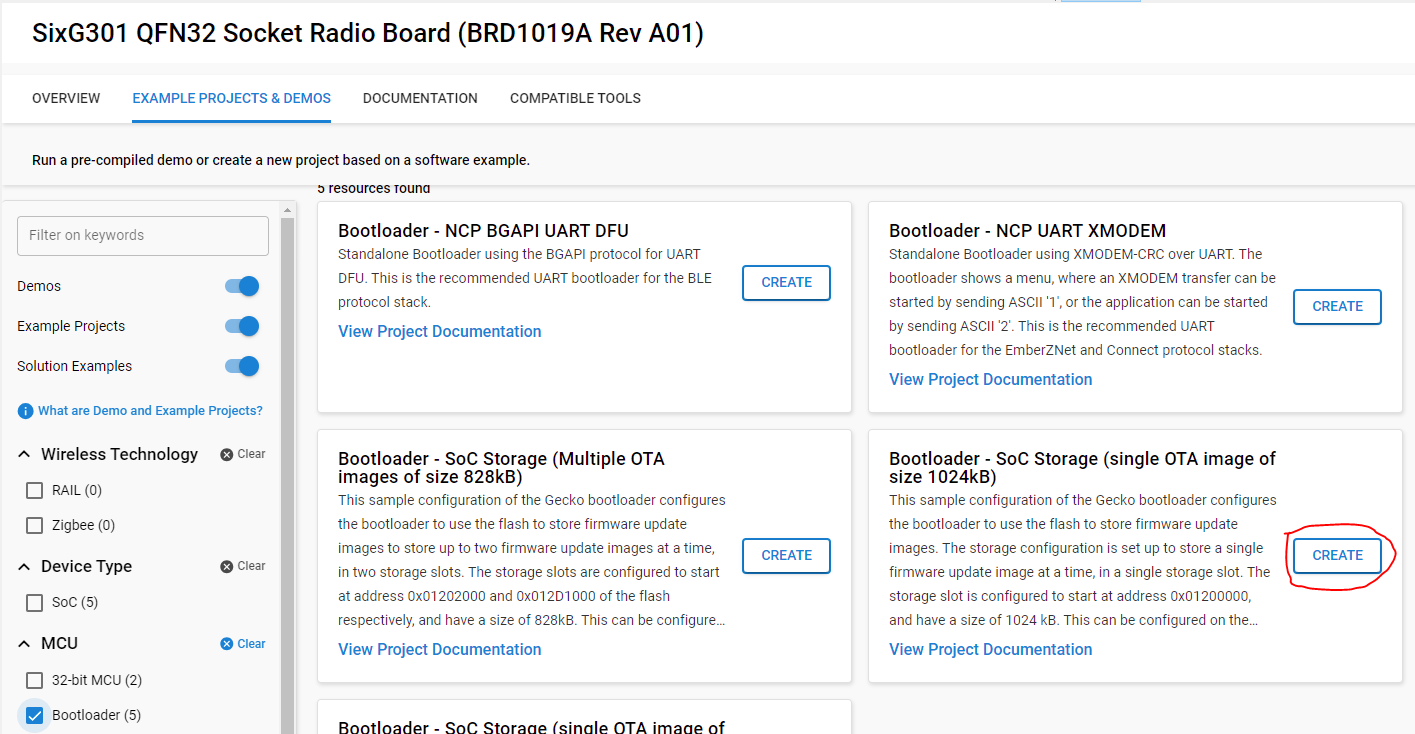The width and height of the screenshot is (1415, 734).
Task: Clear the MCU filter
Action: coord(243,644)
